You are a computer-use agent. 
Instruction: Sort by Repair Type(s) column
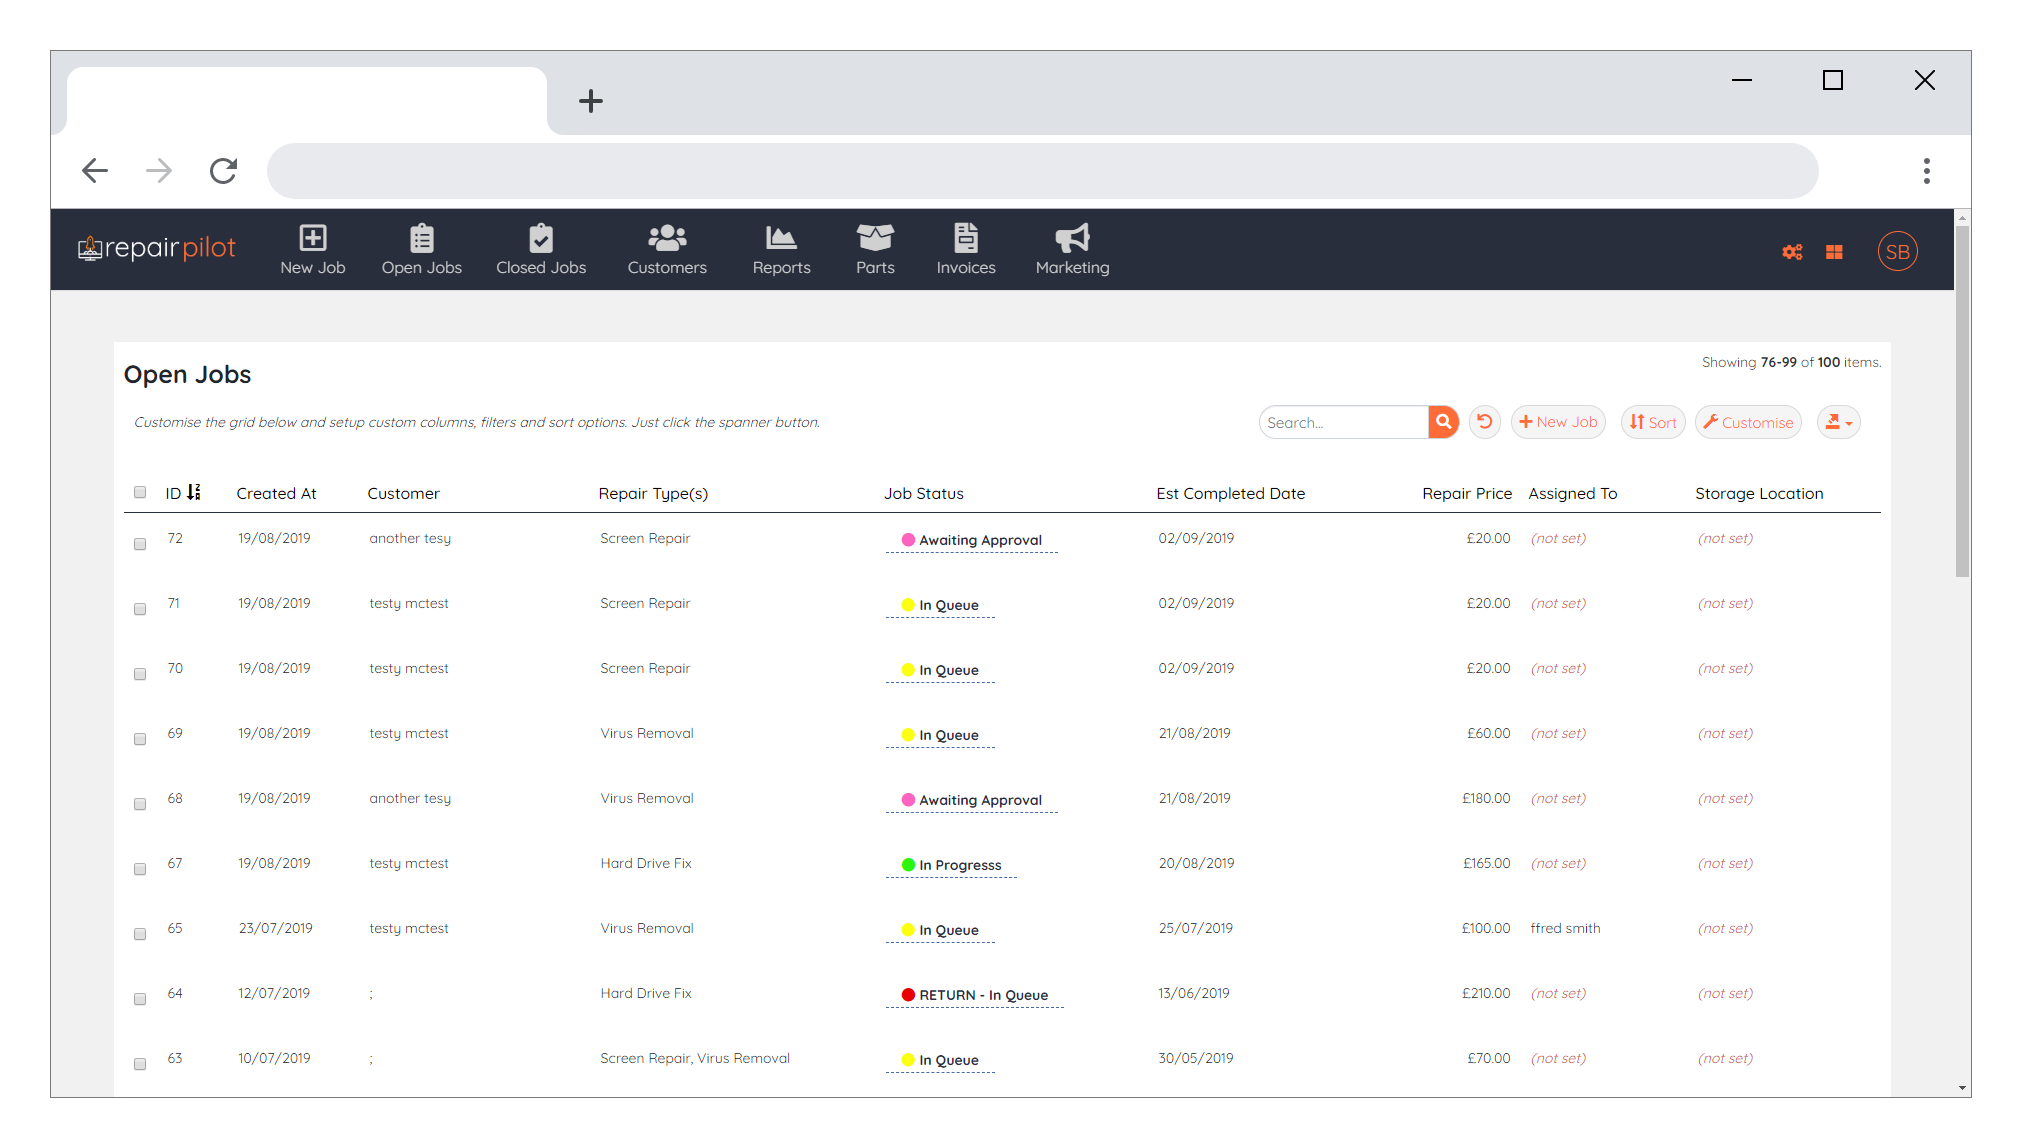653,493
